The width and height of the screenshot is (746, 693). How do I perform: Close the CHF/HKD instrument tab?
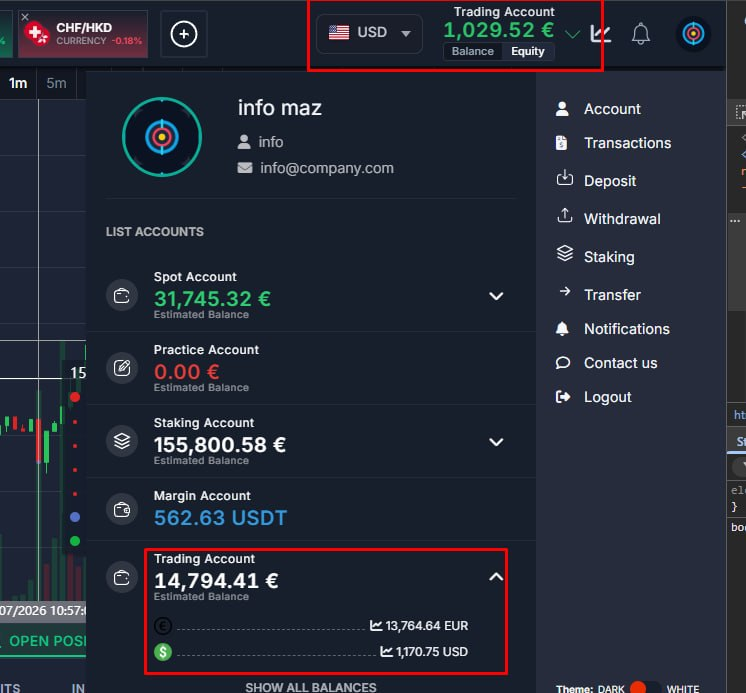point(25,17)
